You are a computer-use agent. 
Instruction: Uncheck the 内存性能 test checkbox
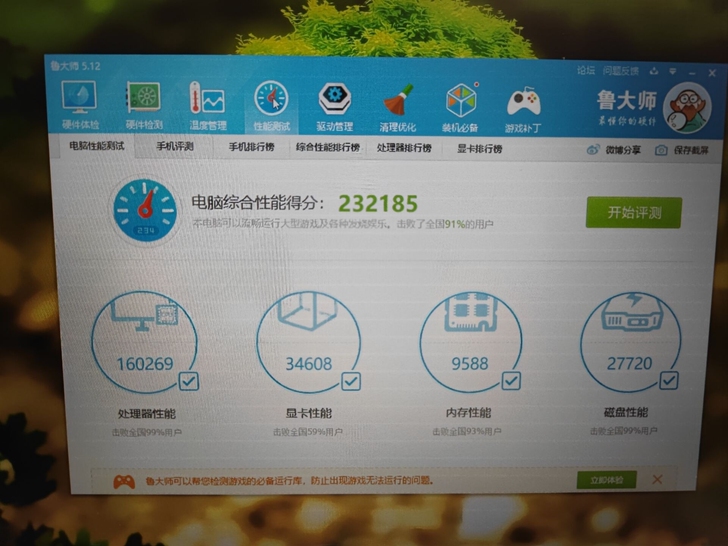pyautogui.click(x=511, y=381)
